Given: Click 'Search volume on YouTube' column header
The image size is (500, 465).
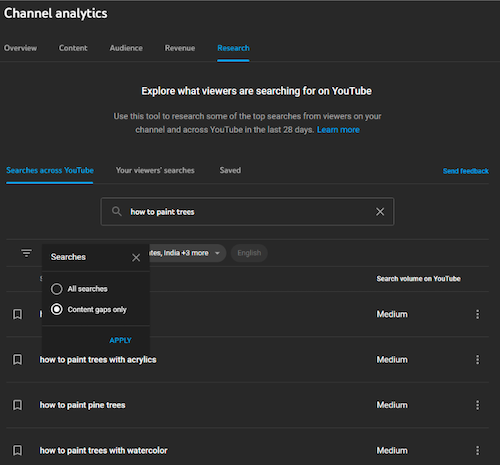Looking at the screenshot, I should (418, 279).
